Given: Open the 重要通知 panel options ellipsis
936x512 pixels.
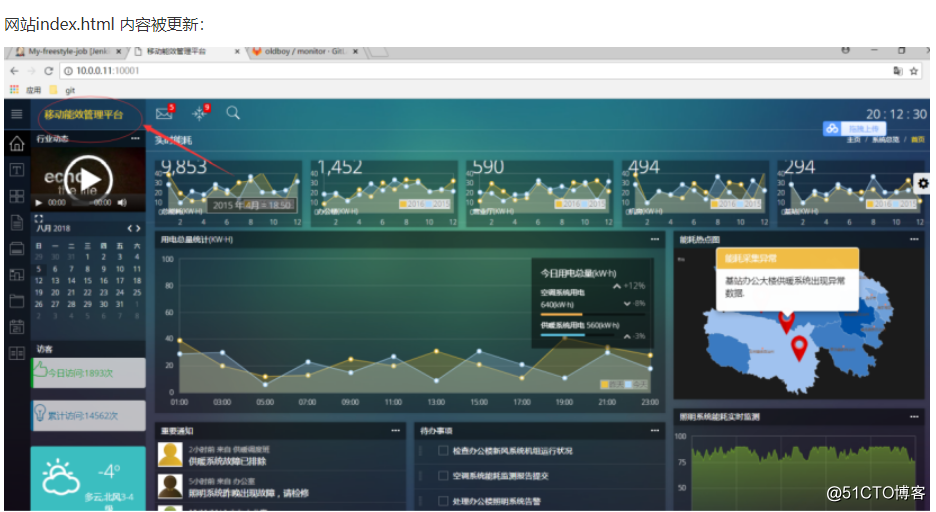Looking at the screenshot, I should [x=396, y=430].
